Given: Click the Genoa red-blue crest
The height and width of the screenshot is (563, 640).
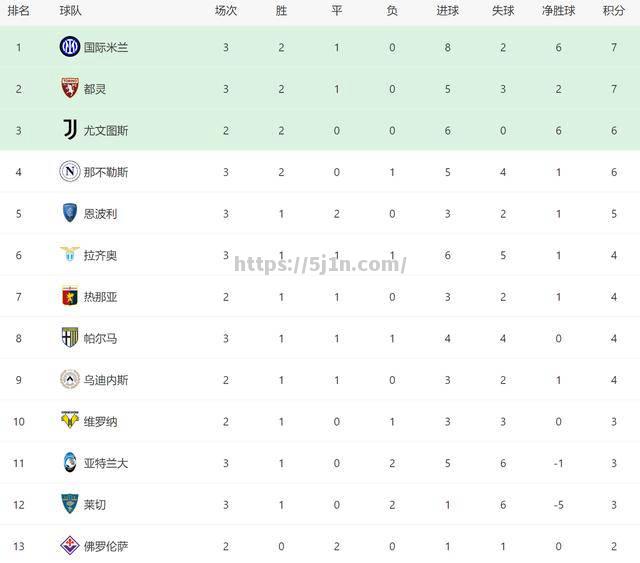Looking at the screenshot, I should pos(70,296).
